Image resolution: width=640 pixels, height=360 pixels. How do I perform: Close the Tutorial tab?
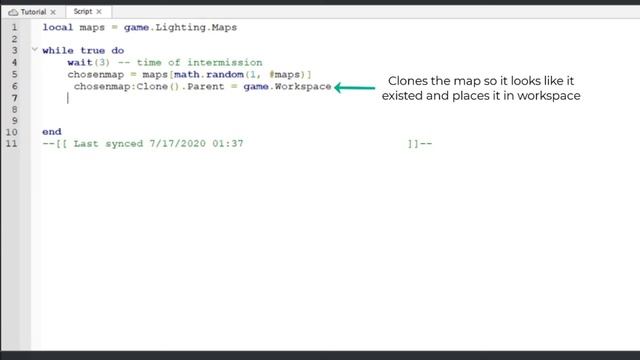(x=53, y=12)
